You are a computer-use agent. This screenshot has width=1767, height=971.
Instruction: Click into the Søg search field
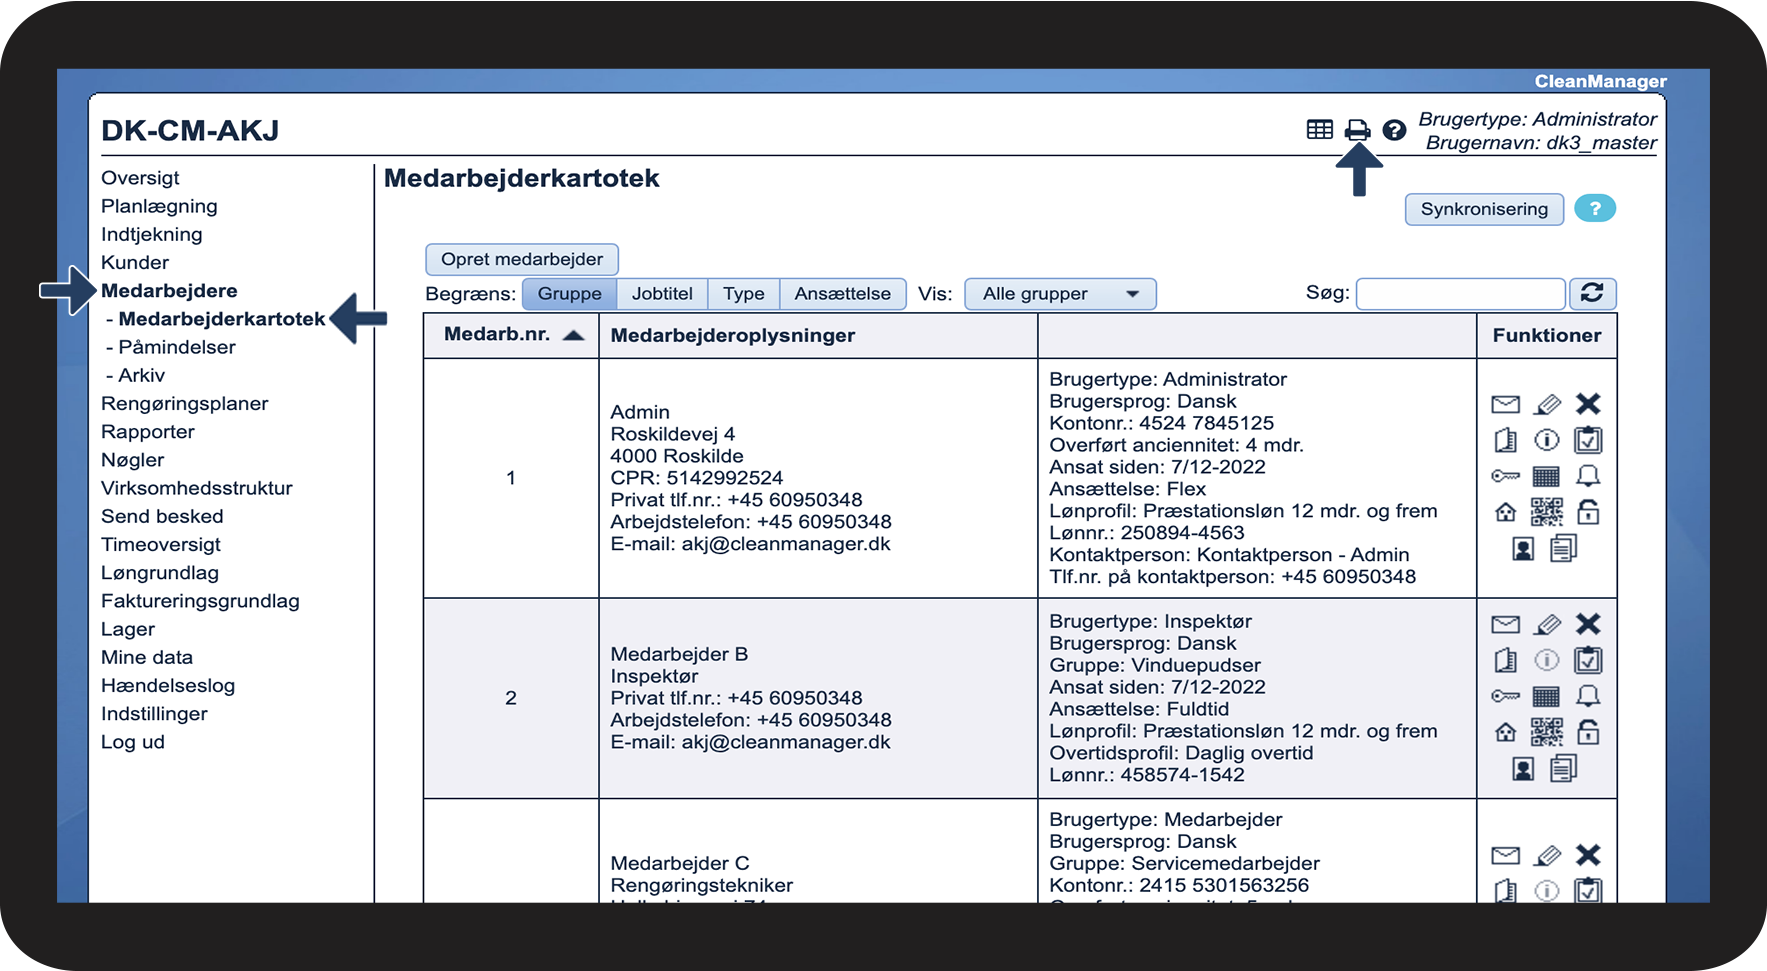pos(1460,293)
